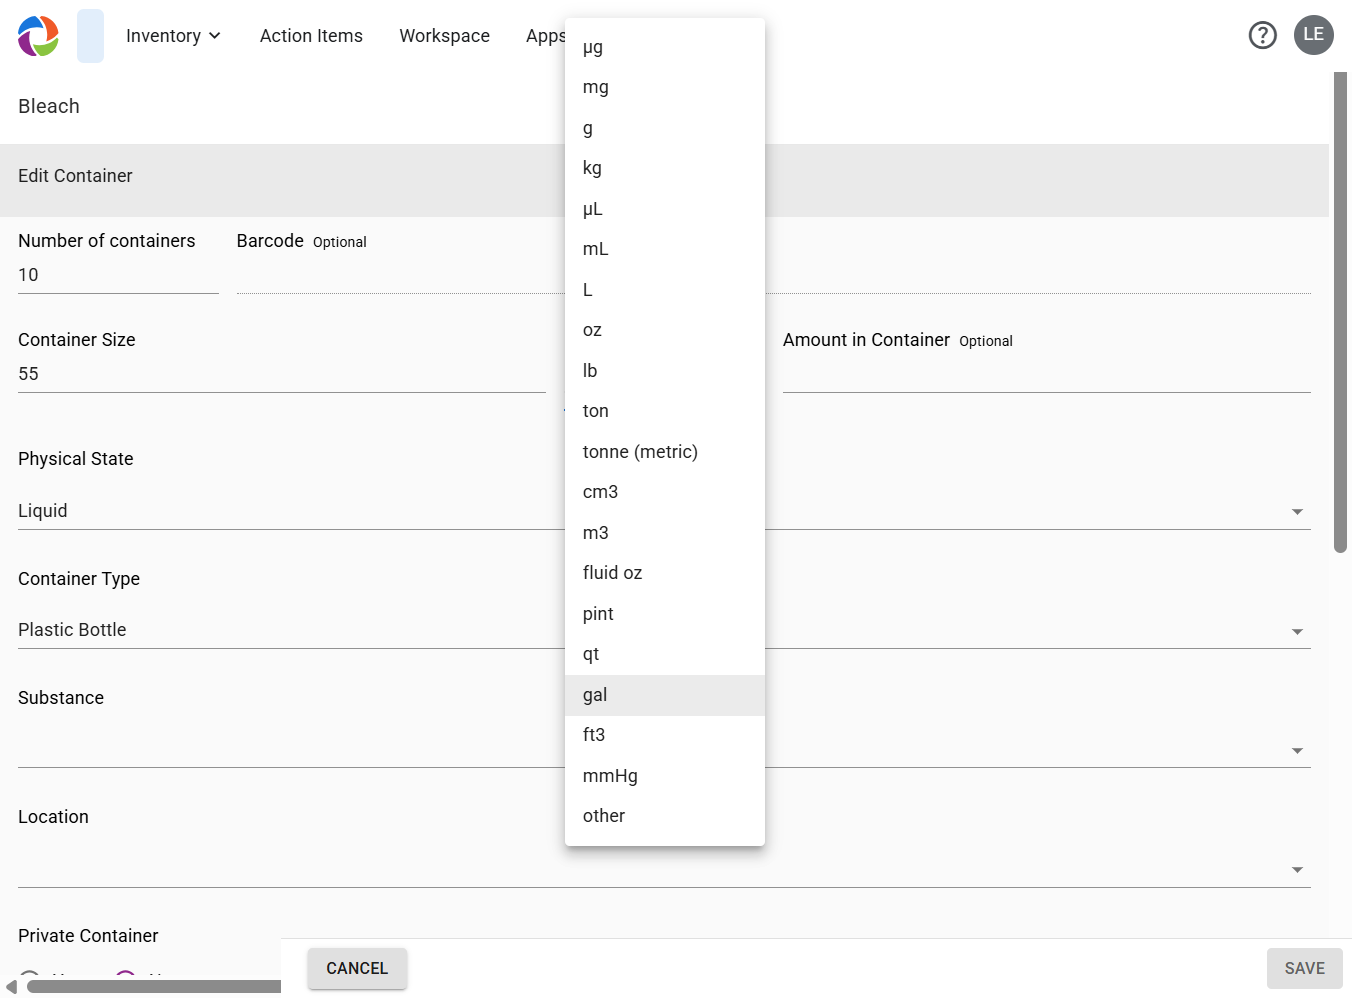
Task: Choose kg as the unit
Action: pyautogui.click(x=665, y=168)
